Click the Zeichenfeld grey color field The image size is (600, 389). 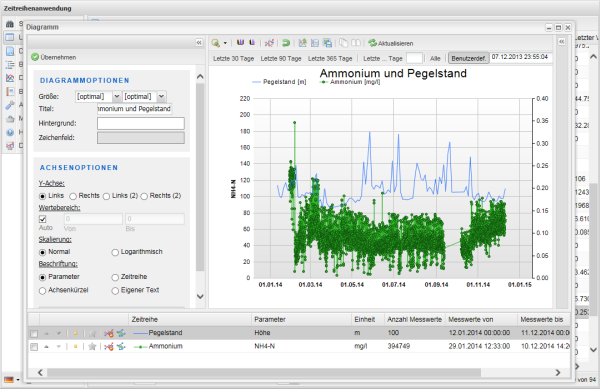coord(141,138)
